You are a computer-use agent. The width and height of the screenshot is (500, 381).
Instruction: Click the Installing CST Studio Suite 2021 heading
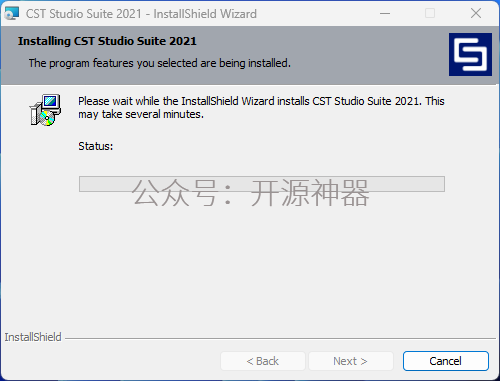107,41
